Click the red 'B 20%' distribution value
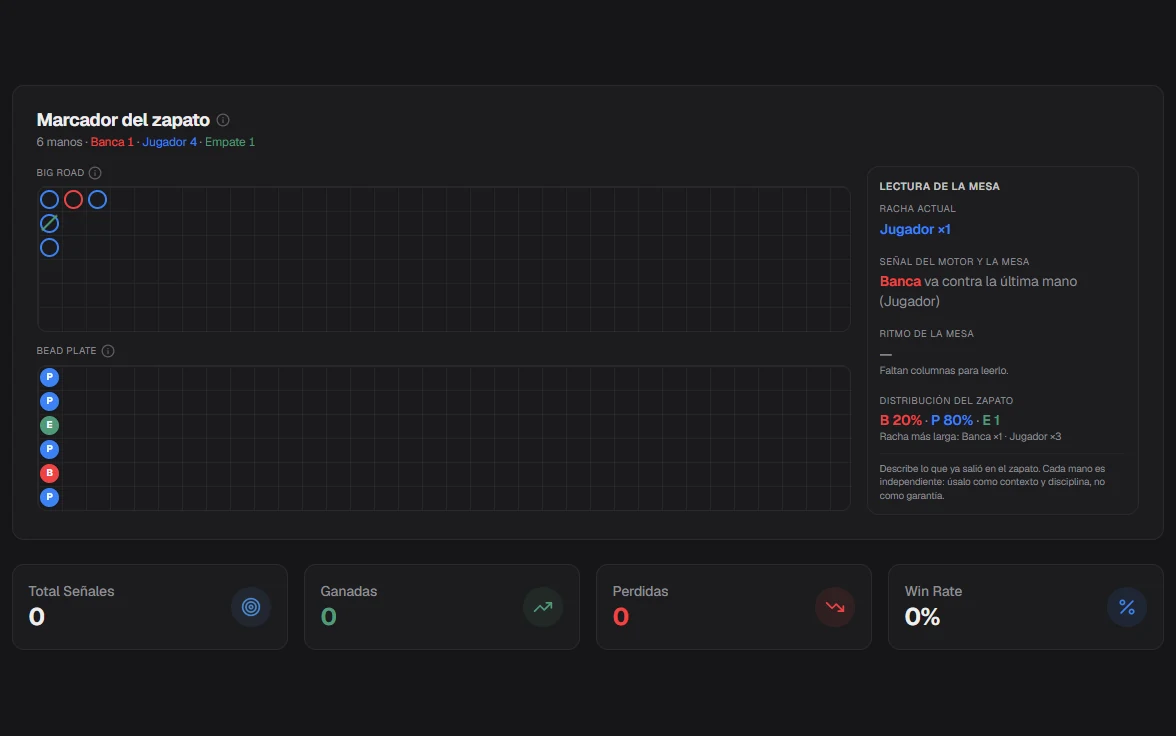The width and height of the screenshot is (1176, 736). point(901,420)
